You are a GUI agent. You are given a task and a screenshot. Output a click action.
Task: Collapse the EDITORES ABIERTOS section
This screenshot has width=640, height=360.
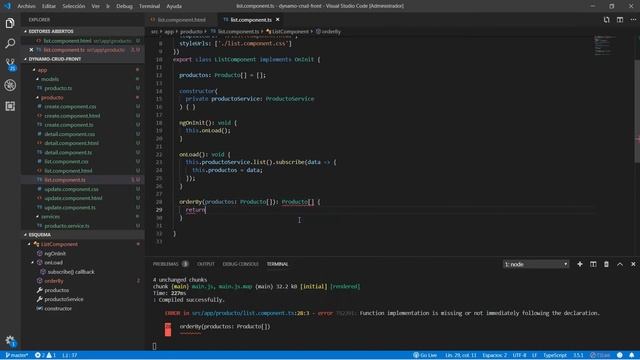tap(25, 31)
